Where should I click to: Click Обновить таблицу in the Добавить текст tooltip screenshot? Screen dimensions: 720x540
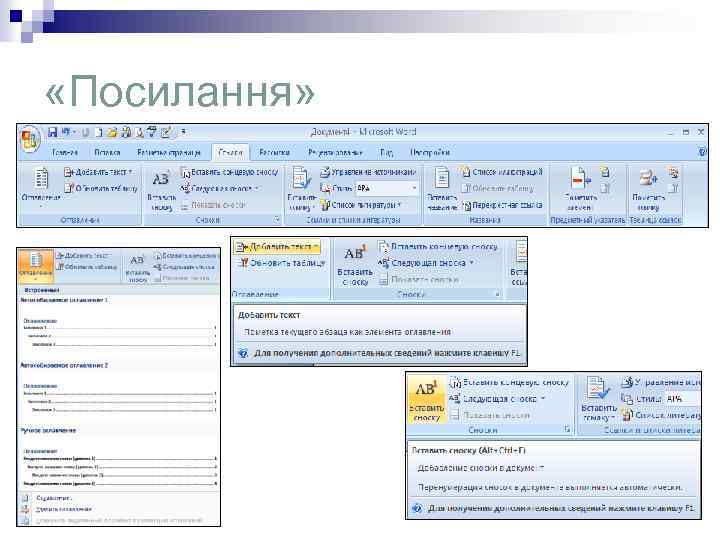point(281,263)
